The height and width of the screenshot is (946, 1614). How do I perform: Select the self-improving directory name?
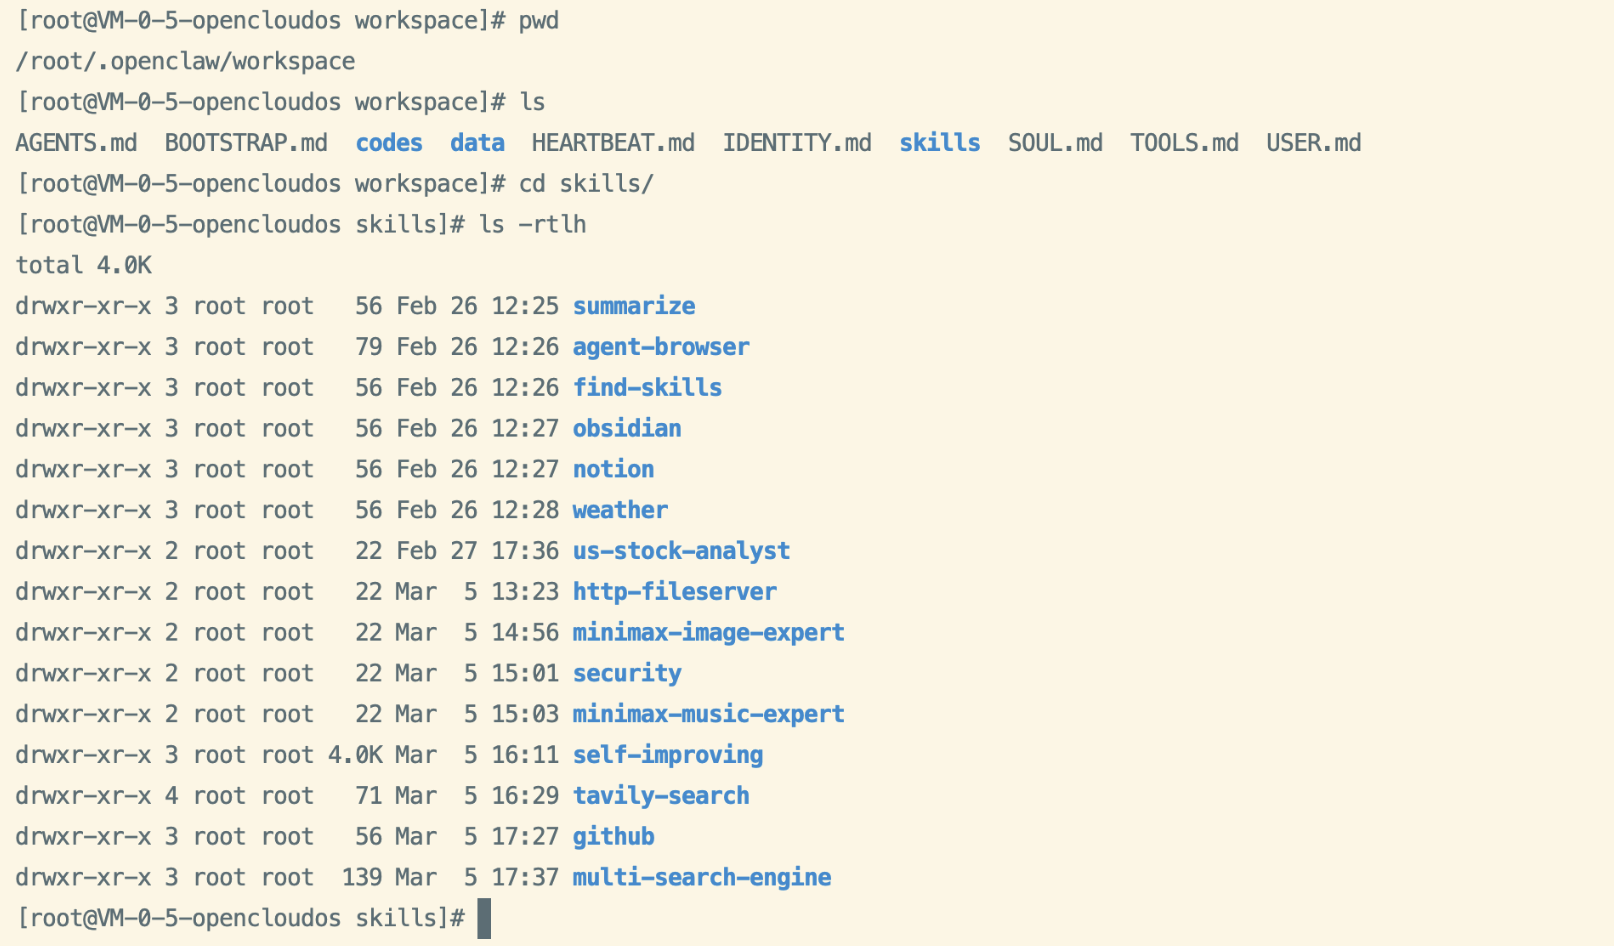pyautogui.click(x=668, y=755)
